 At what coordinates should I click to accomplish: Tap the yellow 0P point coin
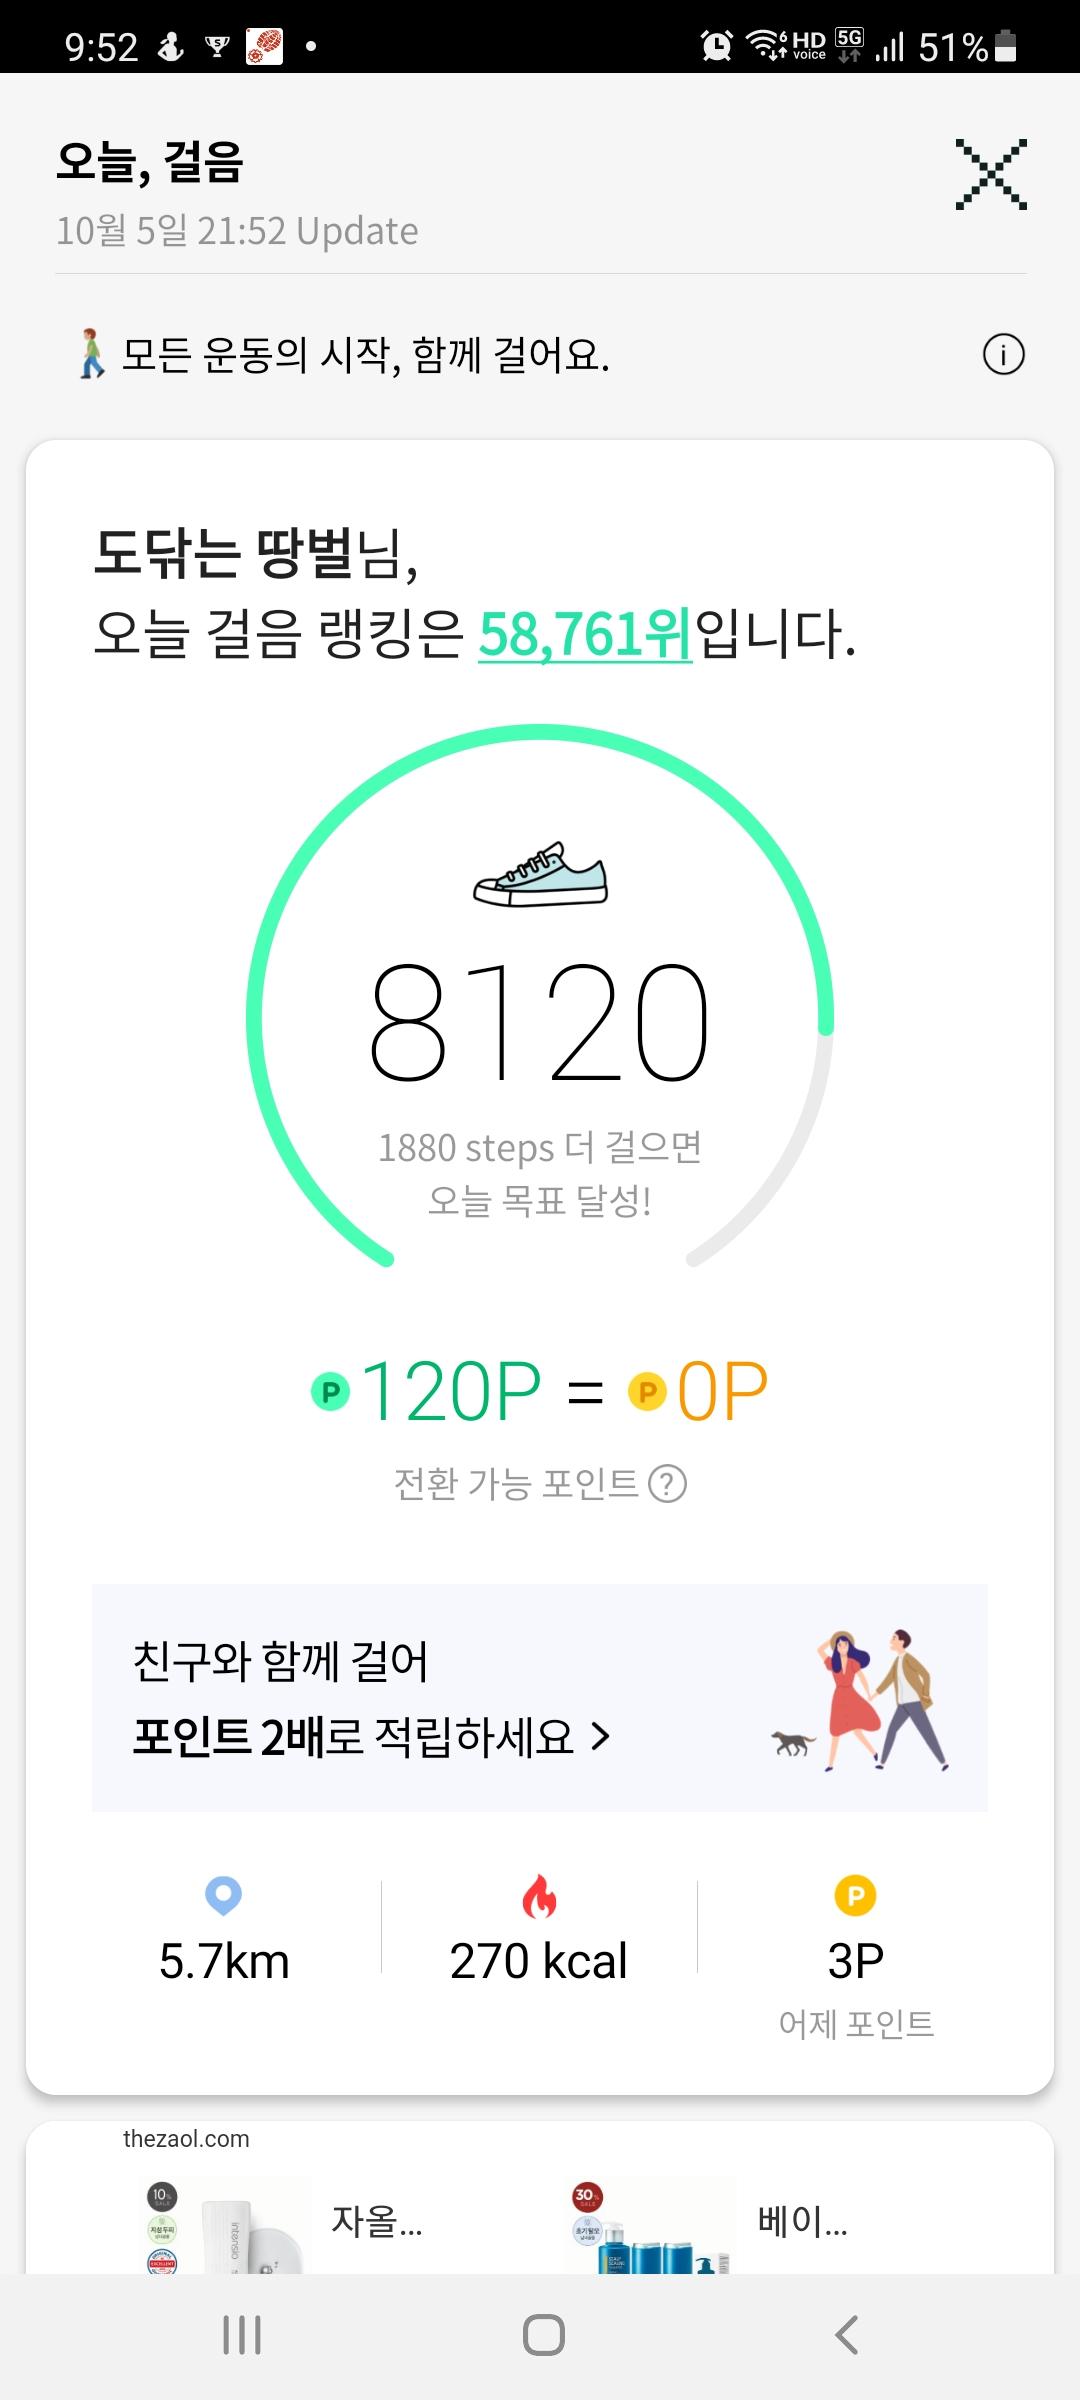pos(647,1391)
